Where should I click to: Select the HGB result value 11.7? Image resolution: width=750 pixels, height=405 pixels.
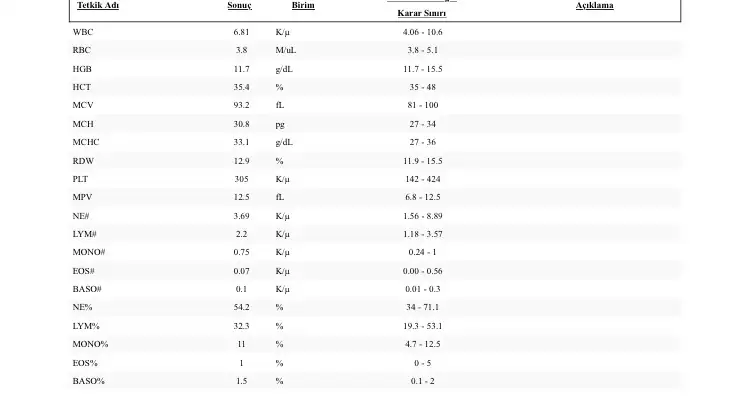click(x=241, y=69)
